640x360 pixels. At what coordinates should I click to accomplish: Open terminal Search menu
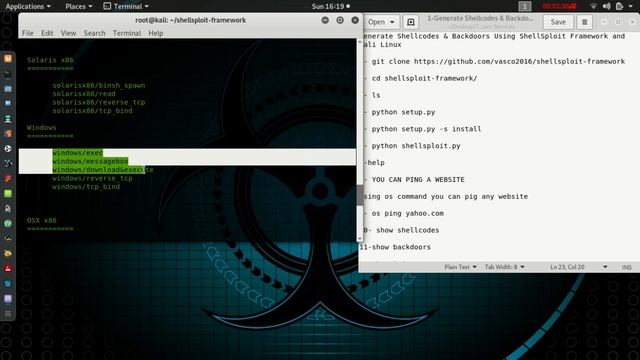pos(94,33)
